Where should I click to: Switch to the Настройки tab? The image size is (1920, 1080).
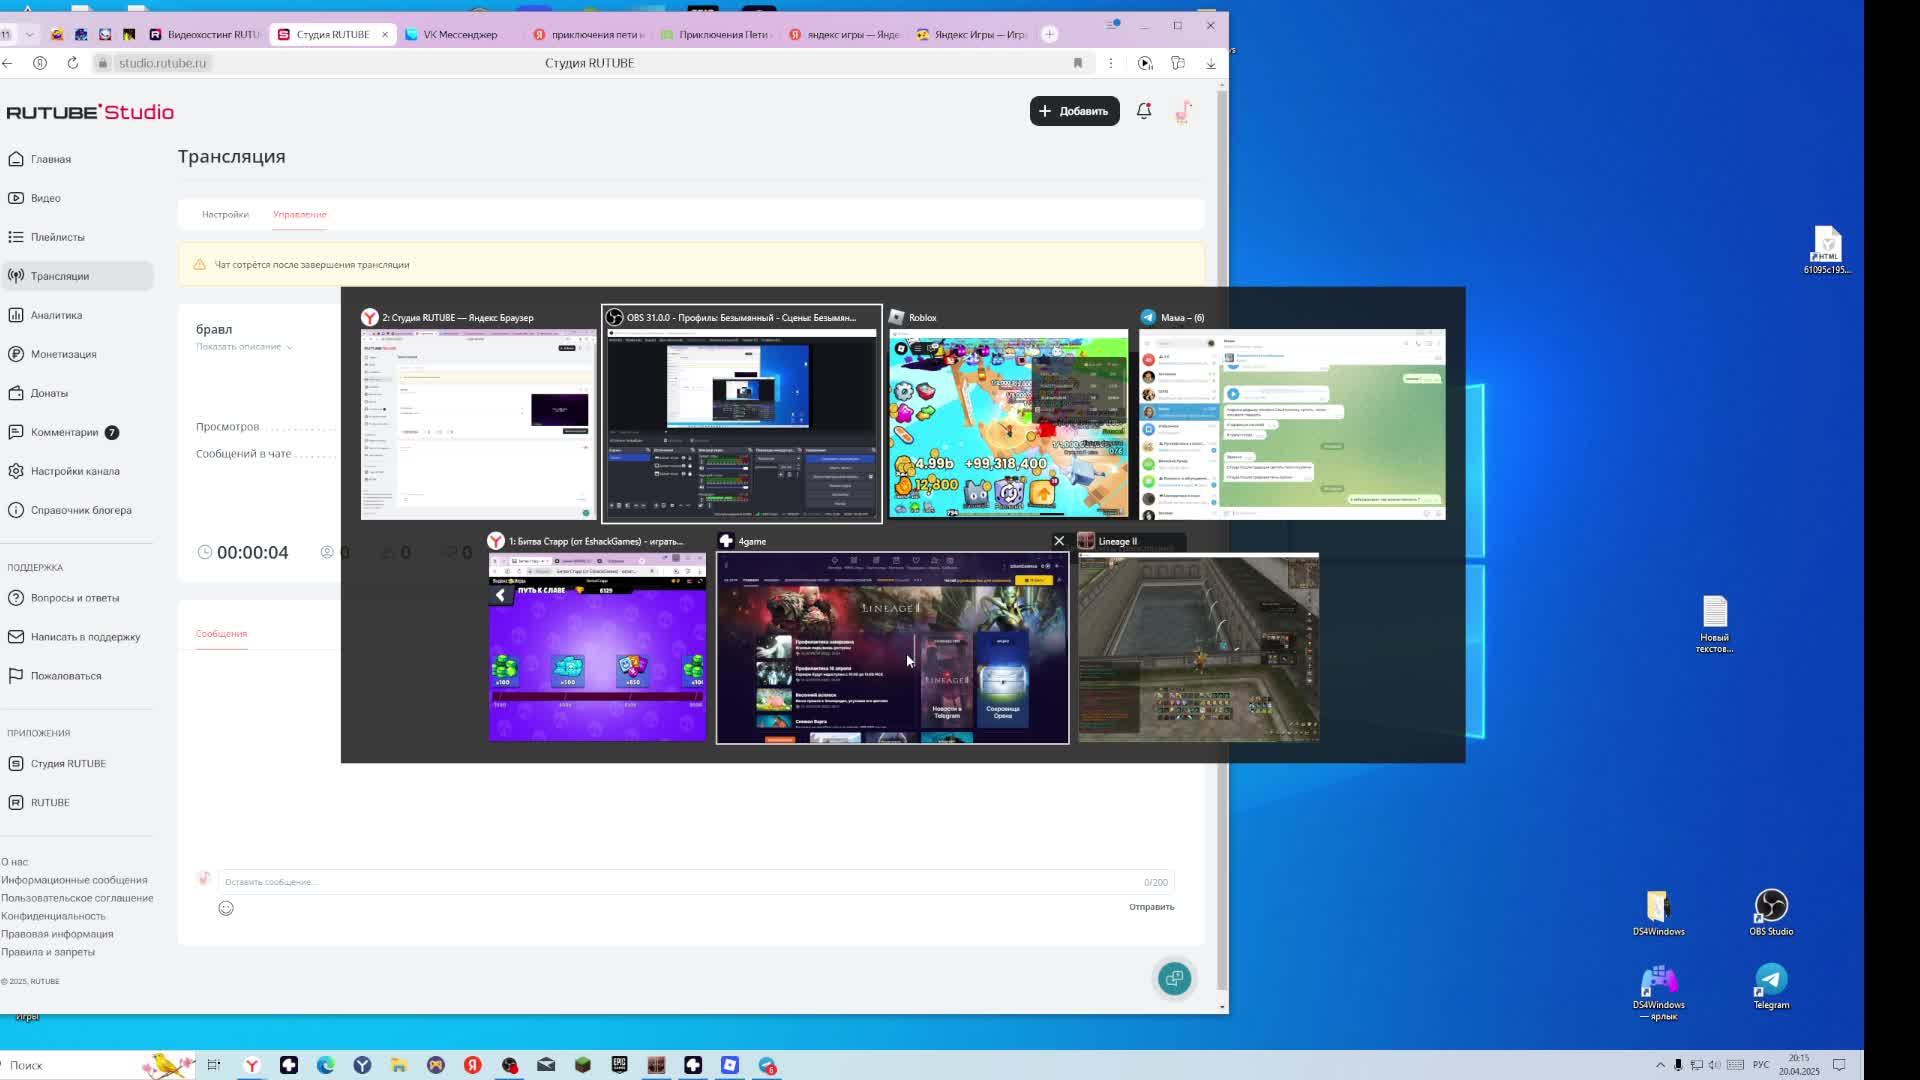coord(225,214)
